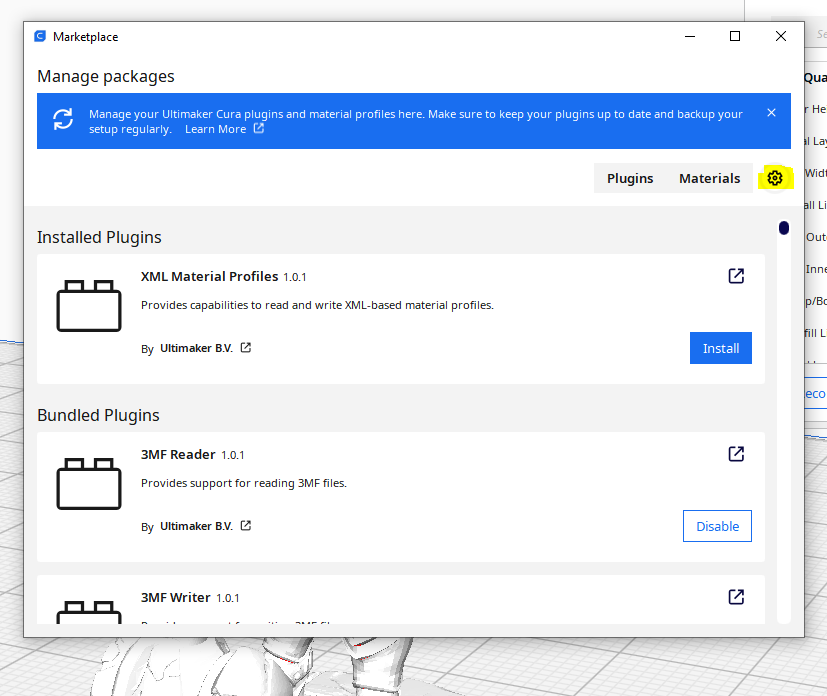Disable the 3MF Reader plugin
This screenshot has height=696, width=827.
coord(717,526)
